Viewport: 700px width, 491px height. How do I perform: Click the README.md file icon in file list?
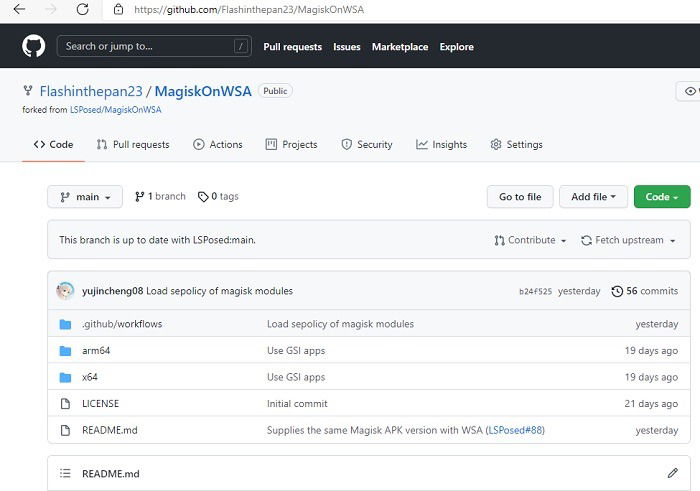click(65, 430)
